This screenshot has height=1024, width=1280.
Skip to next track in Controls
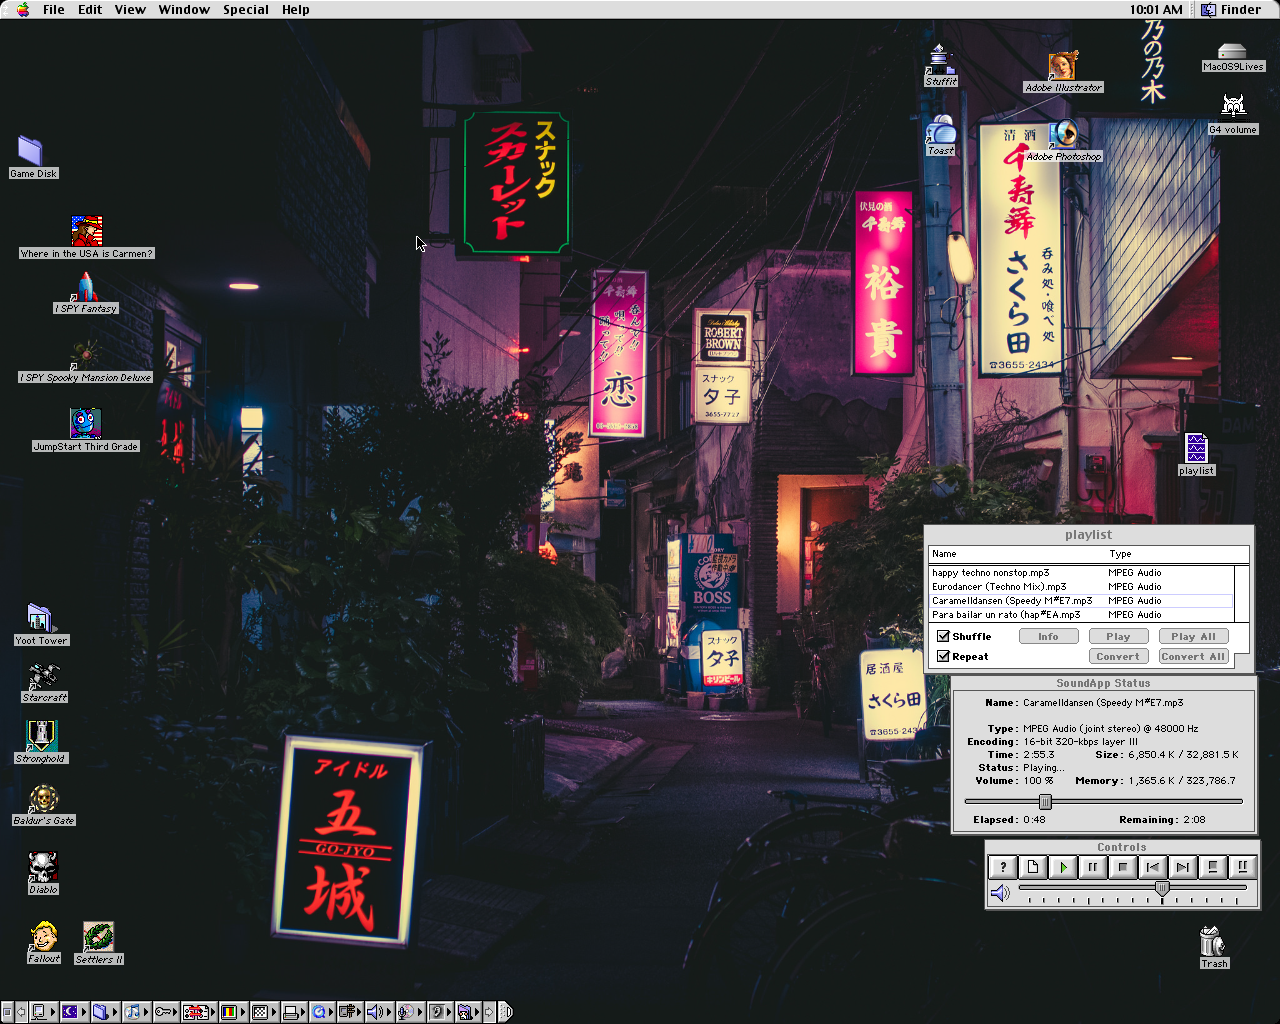coord(1183,867)
